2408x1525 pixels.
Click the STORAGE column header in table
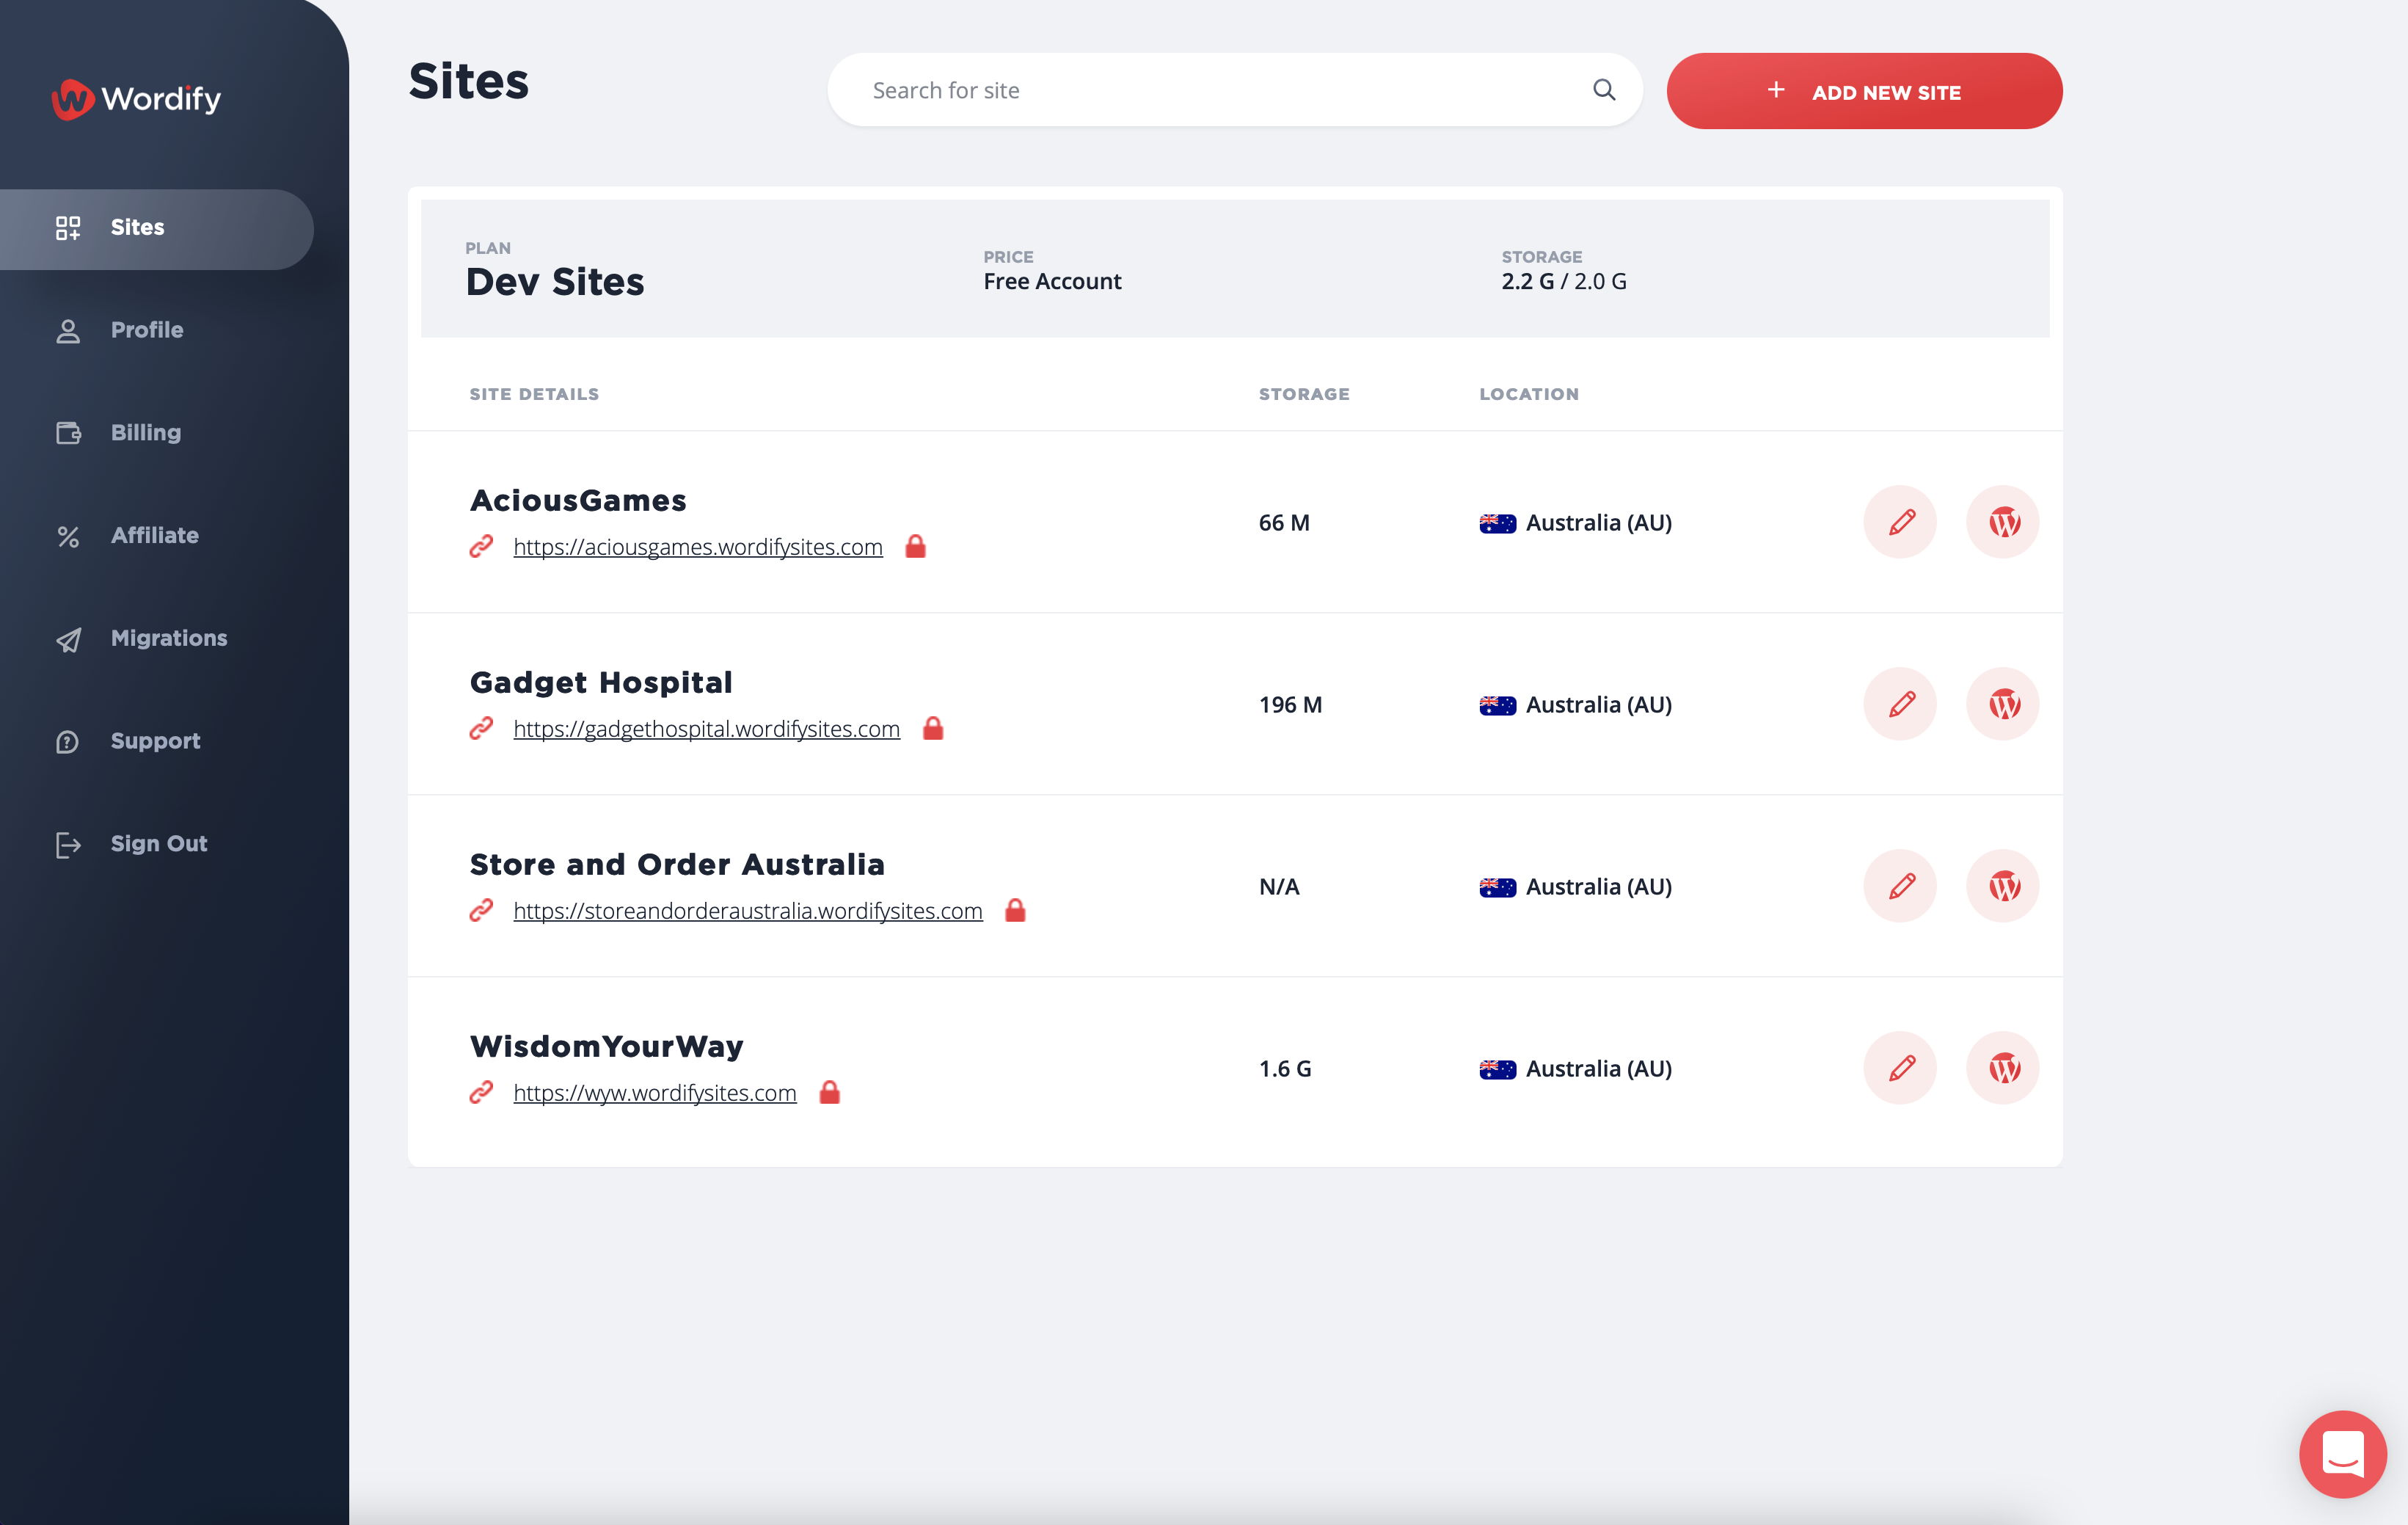(1304, 394)
